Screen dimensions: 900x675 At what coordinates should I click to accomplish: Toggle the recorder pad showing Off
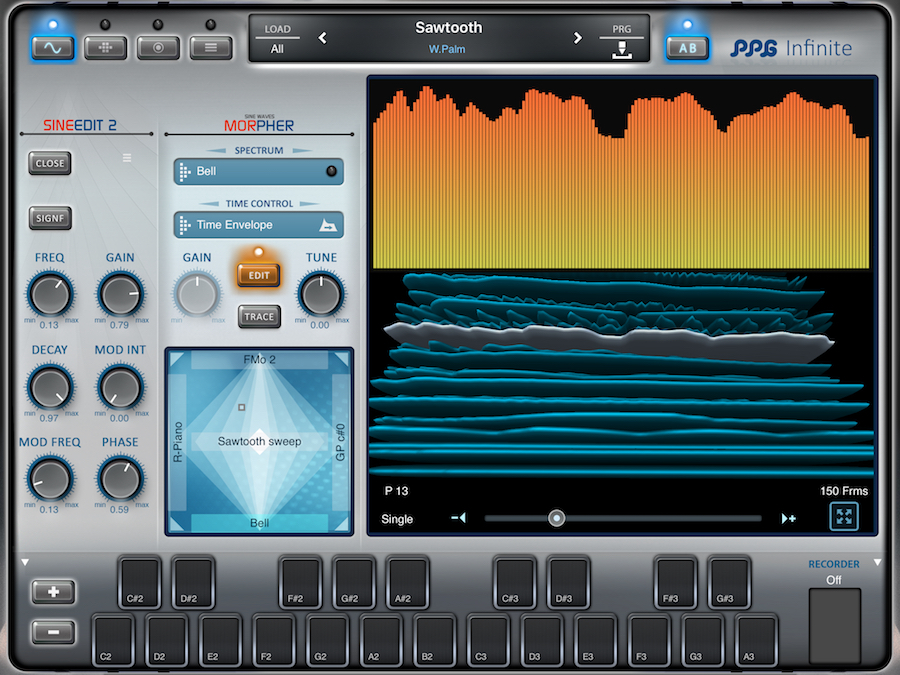pyautogui.click(x=834, y=625)
